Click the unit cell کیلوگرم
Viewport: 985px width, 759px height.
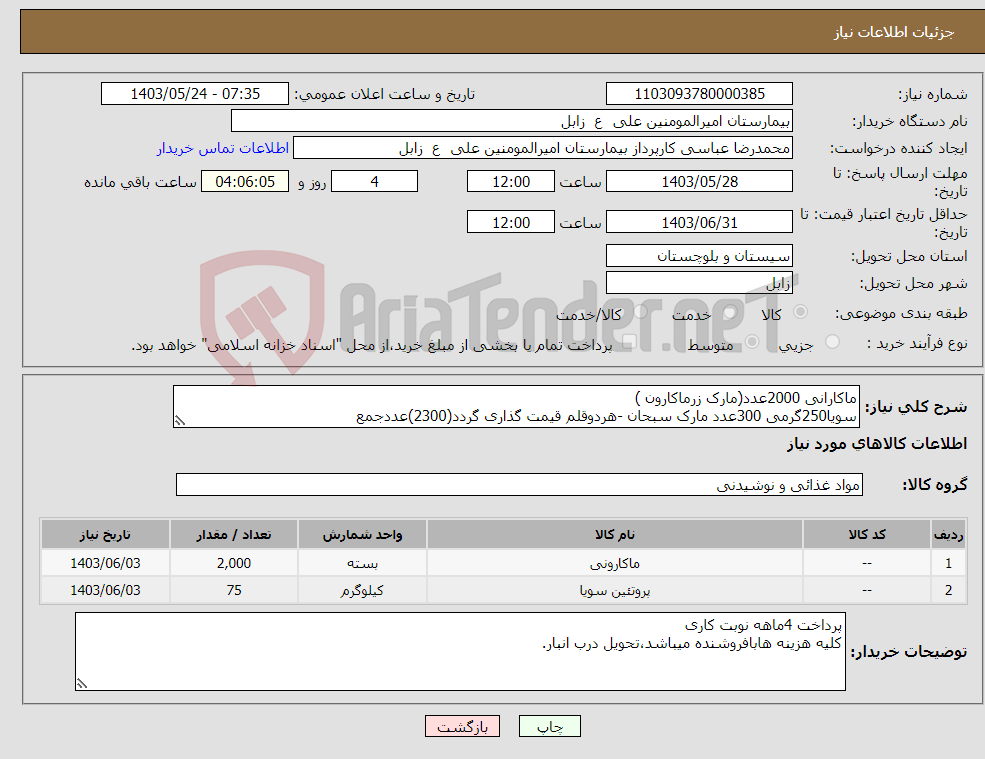pyautogui.click(x=362, y=590)
